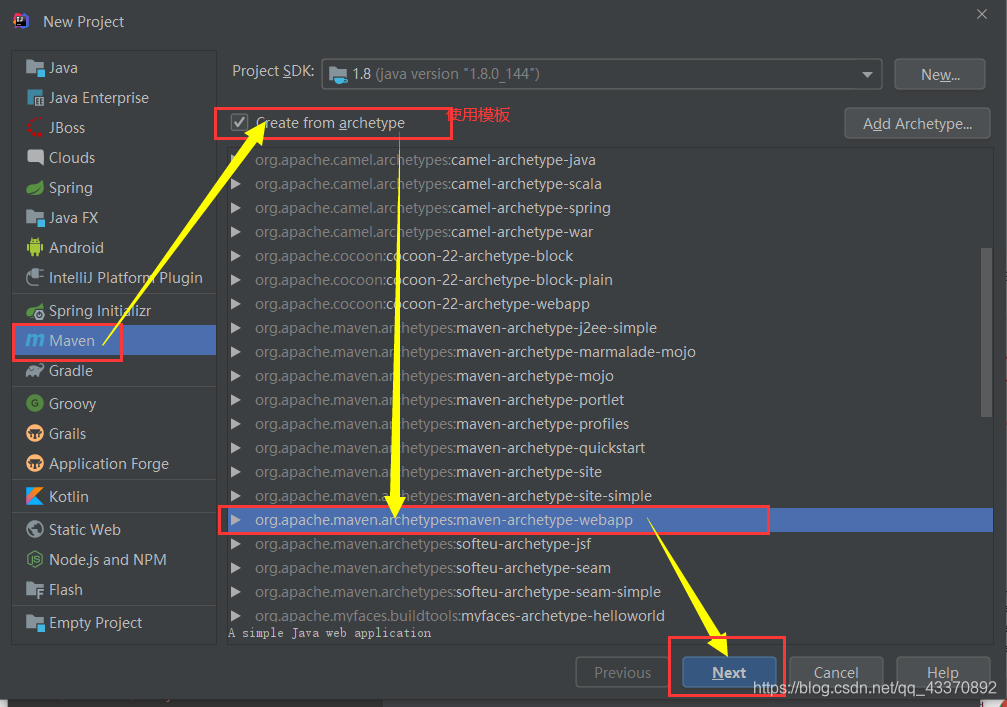1007x707 pixels.
Task: Select myfaces-archetype-helloworld row
Action: click(x=610, y=615)
